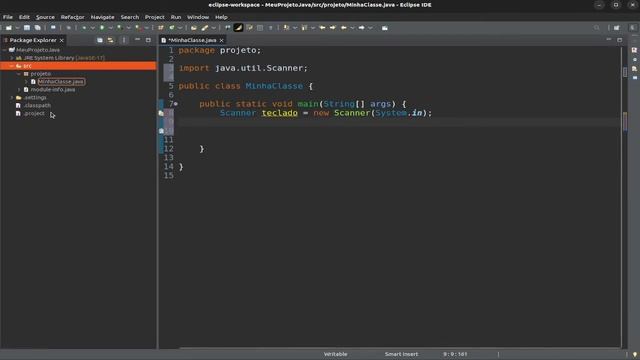The image size is (640, 360).
Task: Click the New Java Class toolbar icon
Action: click(x=172, y=28)
